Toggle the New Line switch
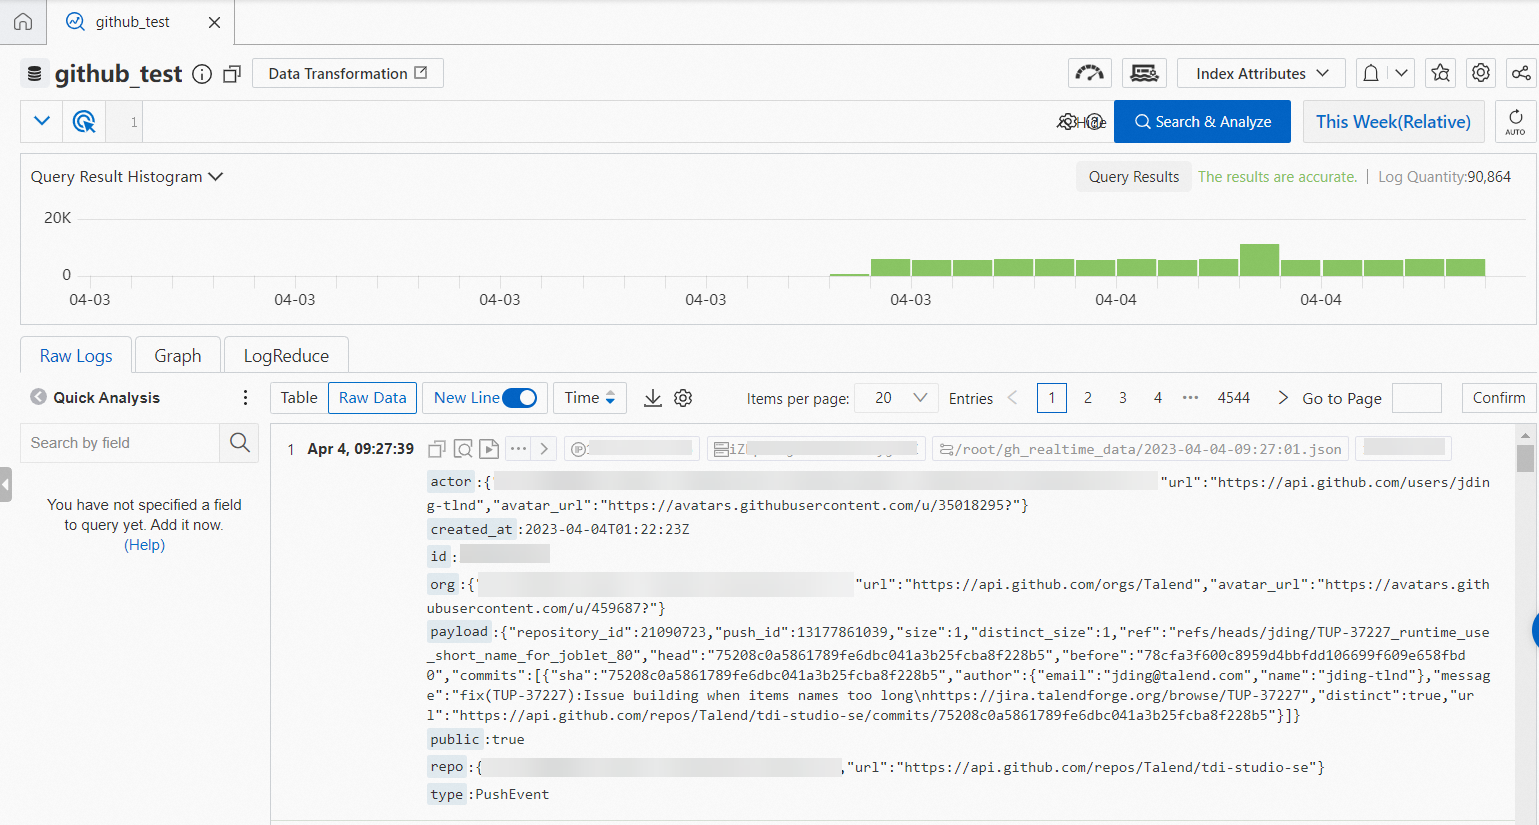This screenshot has height=825, width=1539. point(520,398)
